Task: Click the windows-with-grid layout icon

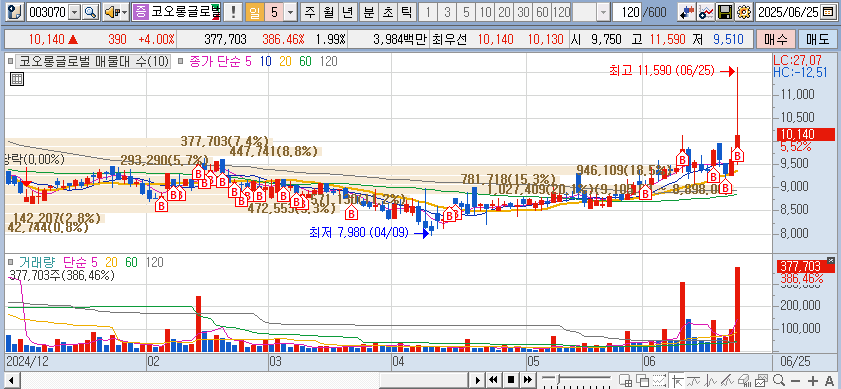Action: [x=625, y=380]
